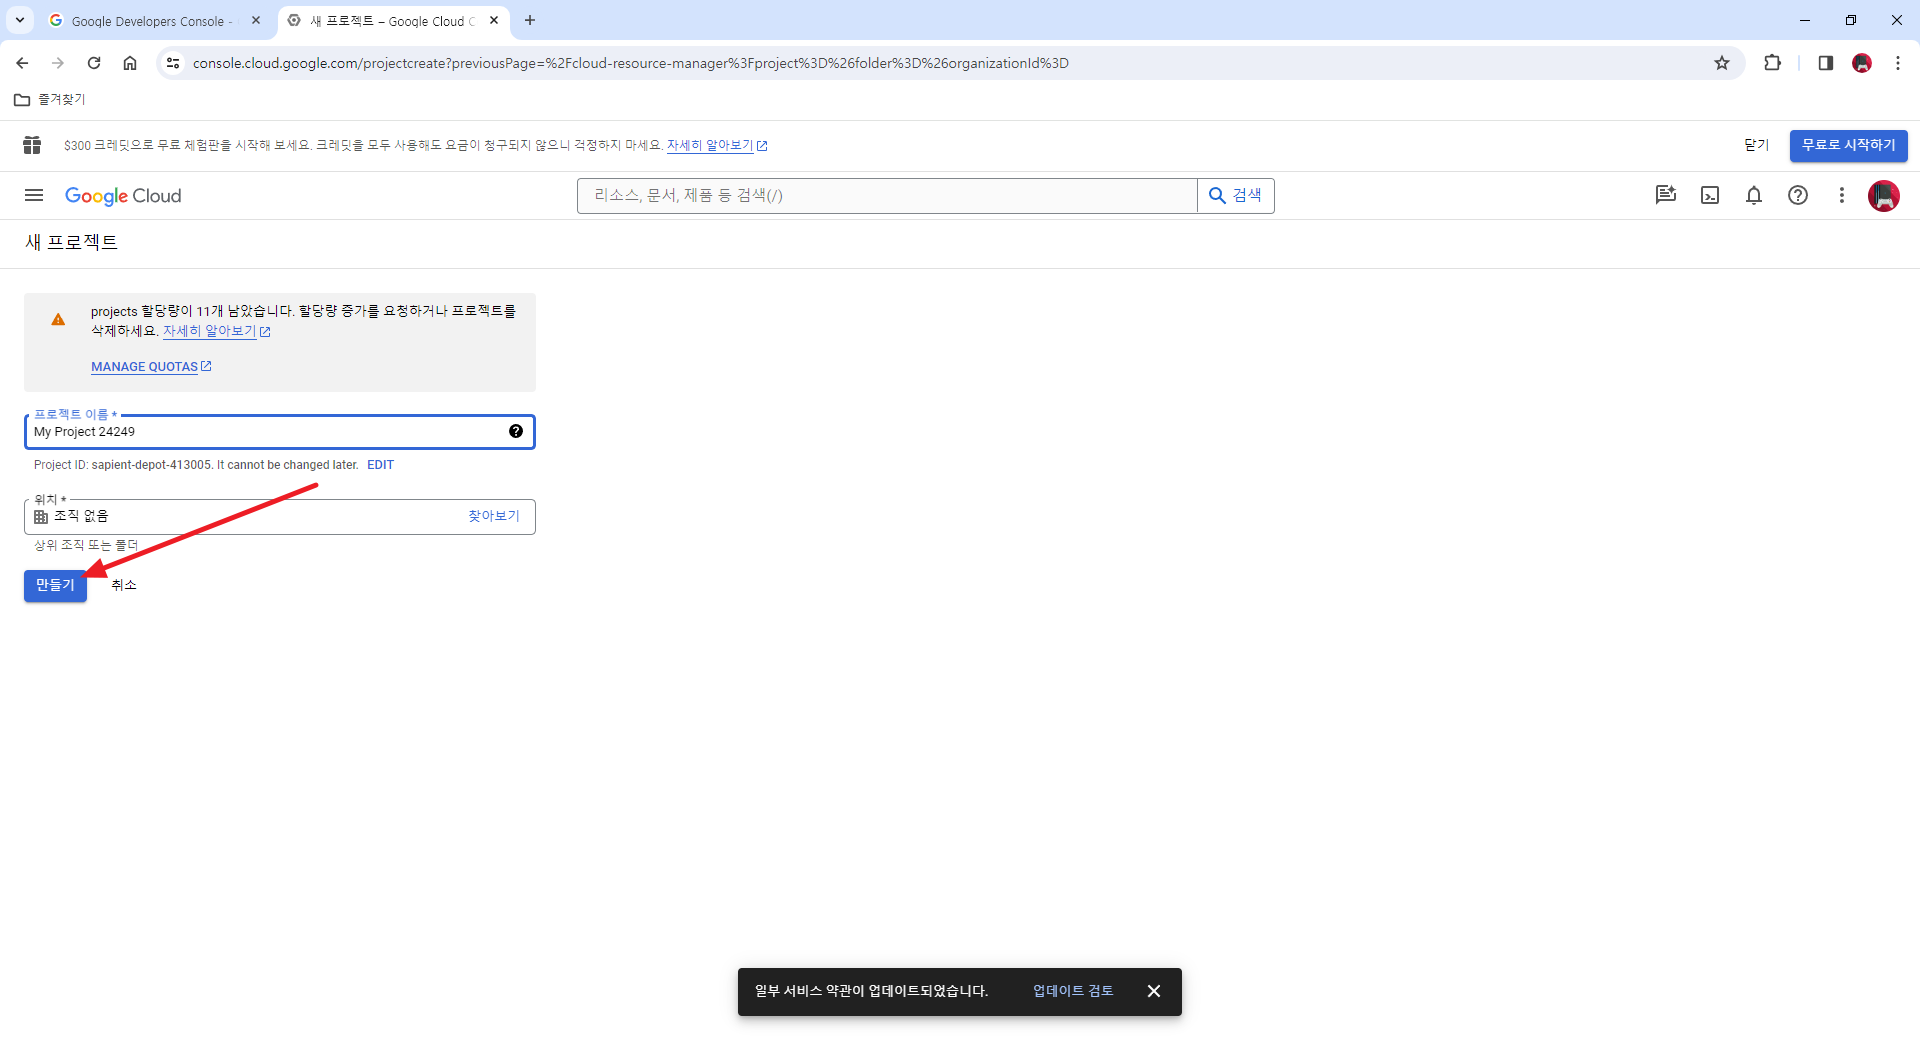The image size is (1920, 1040).
Task: Open the Chrome three-dot menu
Action: point(1898,62)
